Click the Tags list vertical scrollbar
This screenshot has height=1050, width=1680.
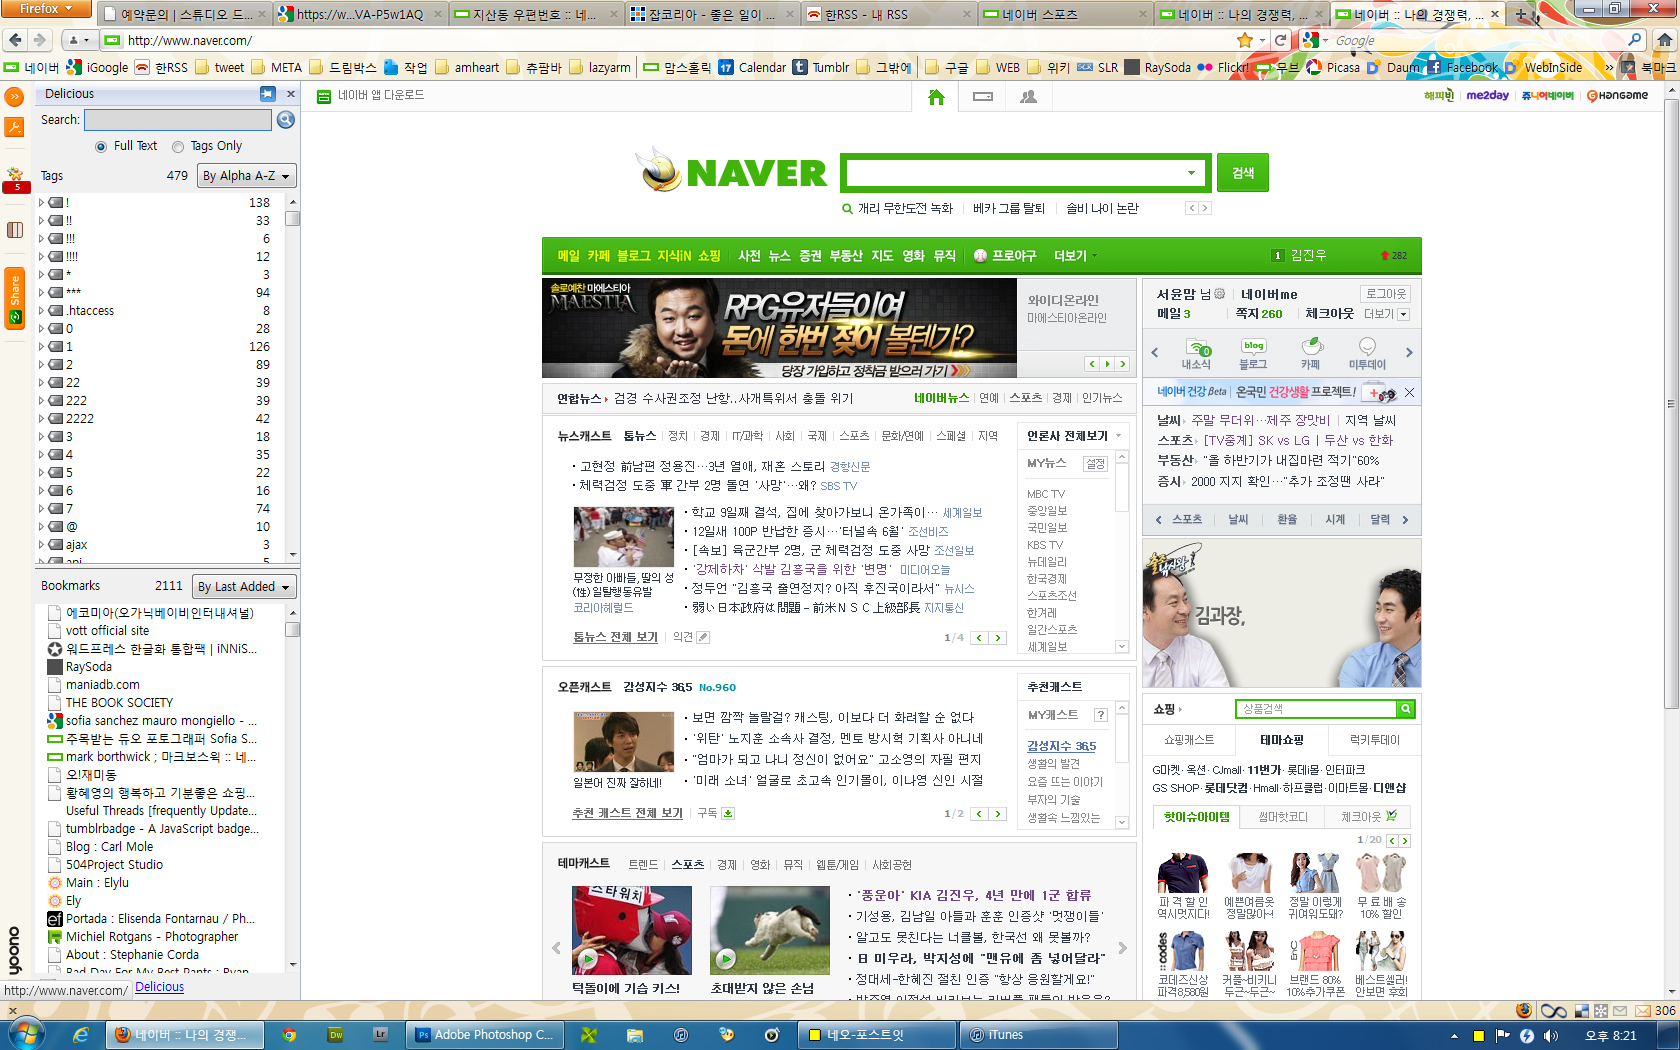pos(293,378)
